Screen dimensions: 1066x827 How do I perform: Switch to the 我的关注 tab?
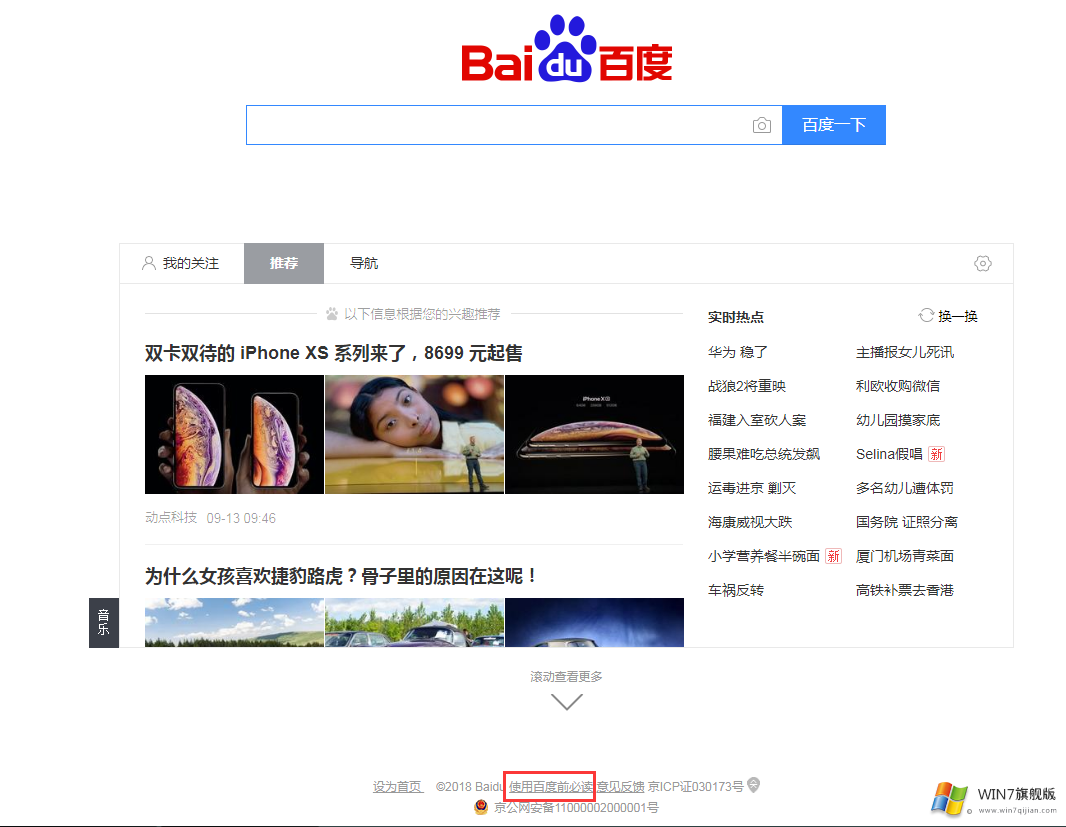pyautogui.click(x=182, y=263)
